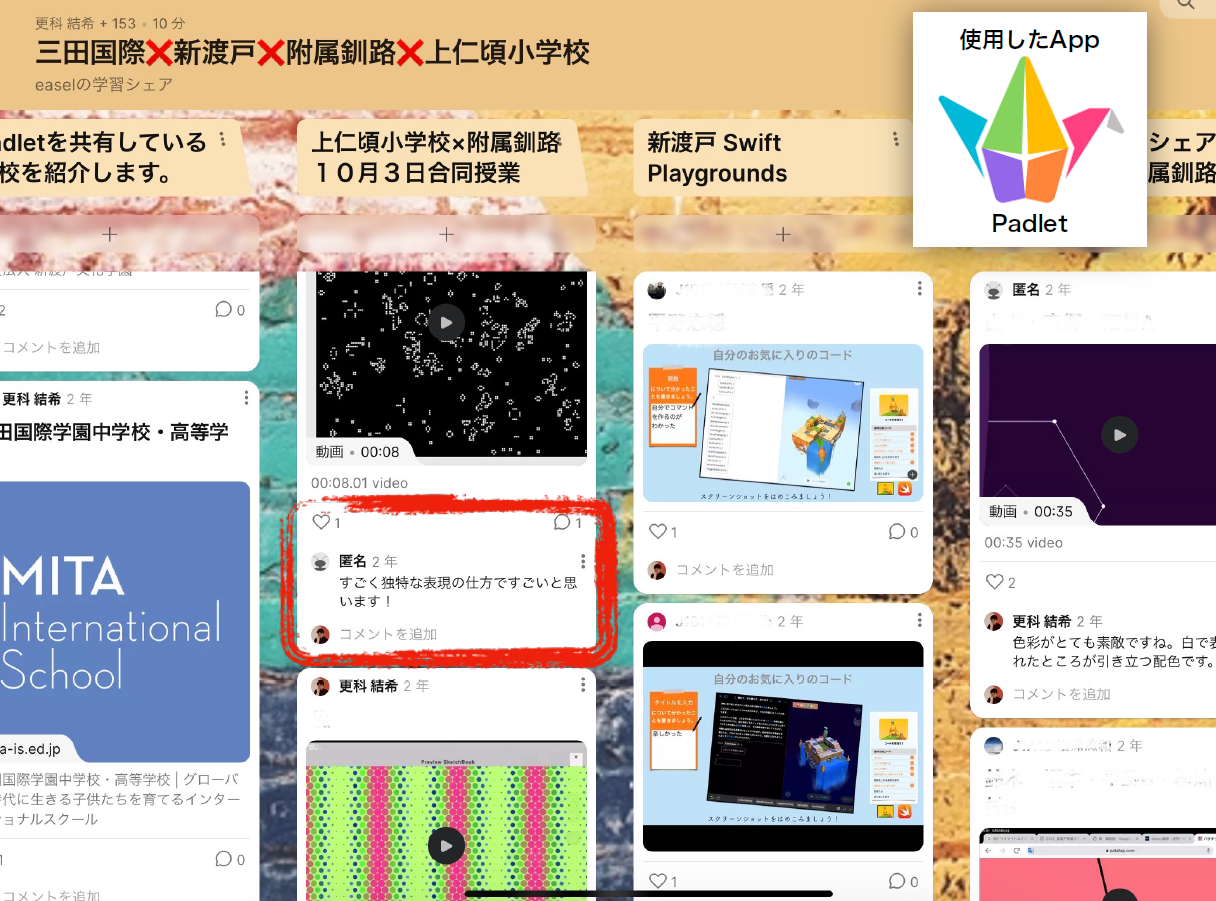Screen dimensions: 1216x901
Task: Open comment bubble on first Swift Playgrounds post
Action: coord(897,532)
